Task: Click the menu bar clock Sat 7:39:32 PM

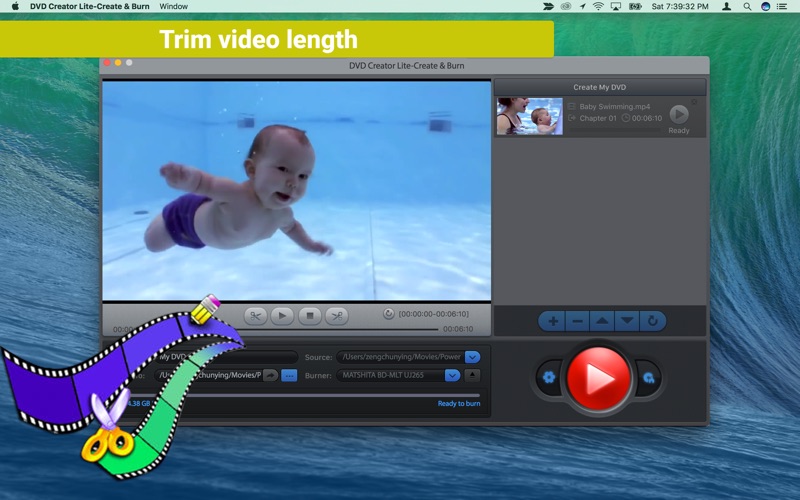Action: pyautogui.click(x=680, y=7)
